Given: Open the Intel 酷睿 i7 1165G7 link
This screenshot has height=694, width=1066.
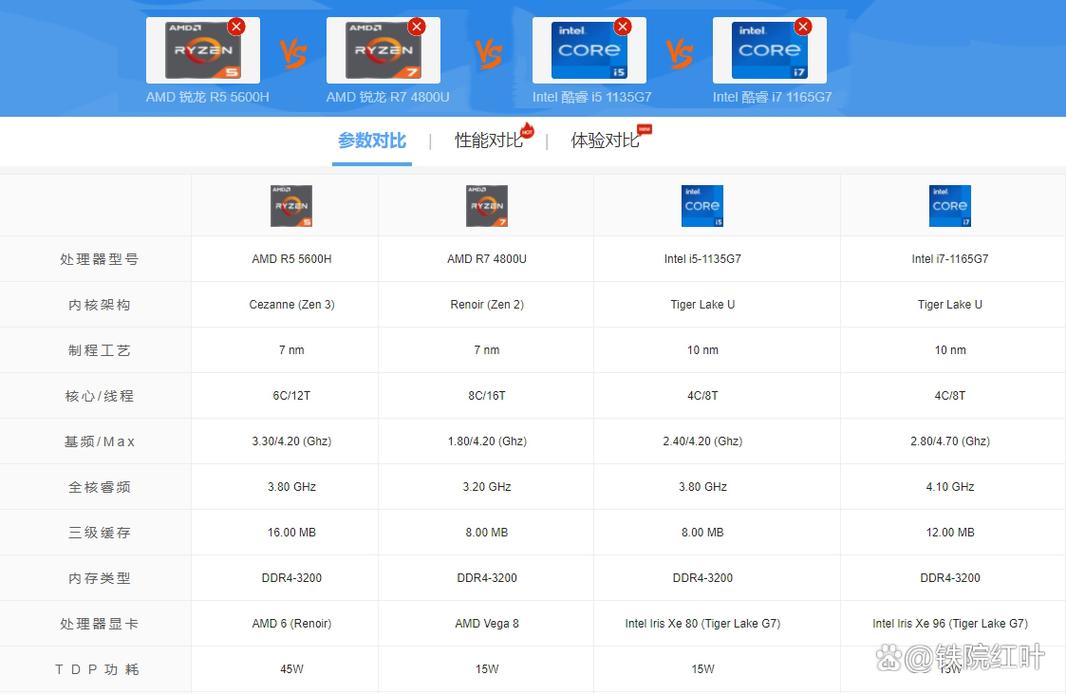Looking at the screenshot, I should (x=772, y=97).
